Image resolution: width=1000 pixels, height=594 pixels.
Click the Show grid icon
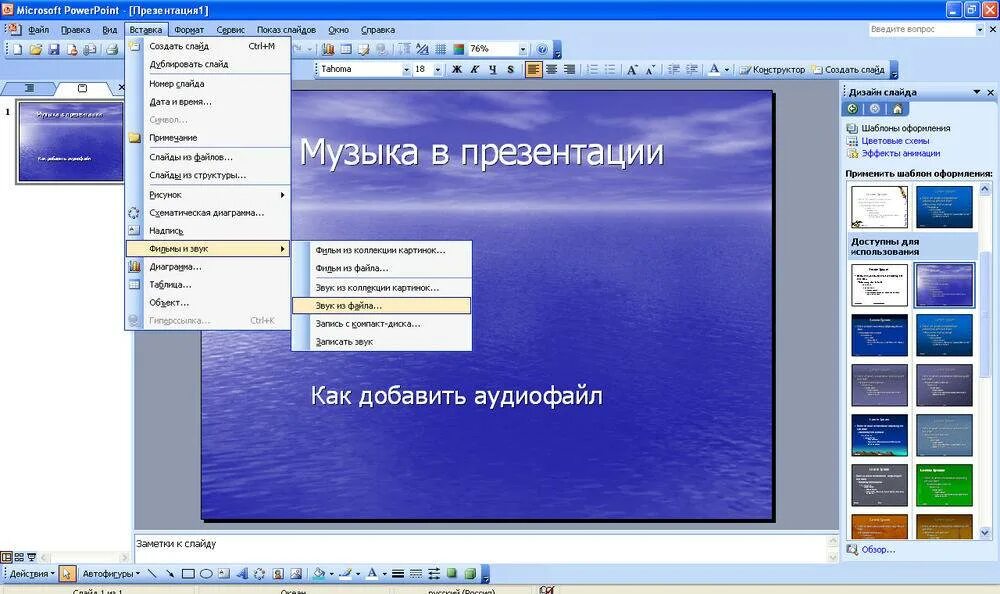441,49
